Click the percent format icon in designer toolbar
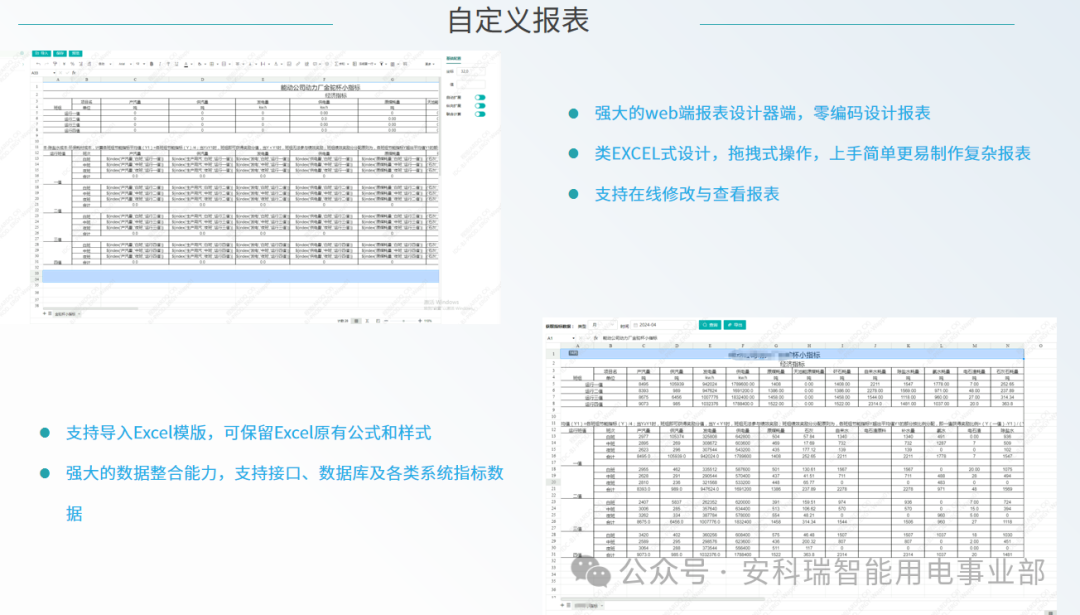Image resolution: width=1080 pixels, height=615 pixels. click(x=72, y=64)
